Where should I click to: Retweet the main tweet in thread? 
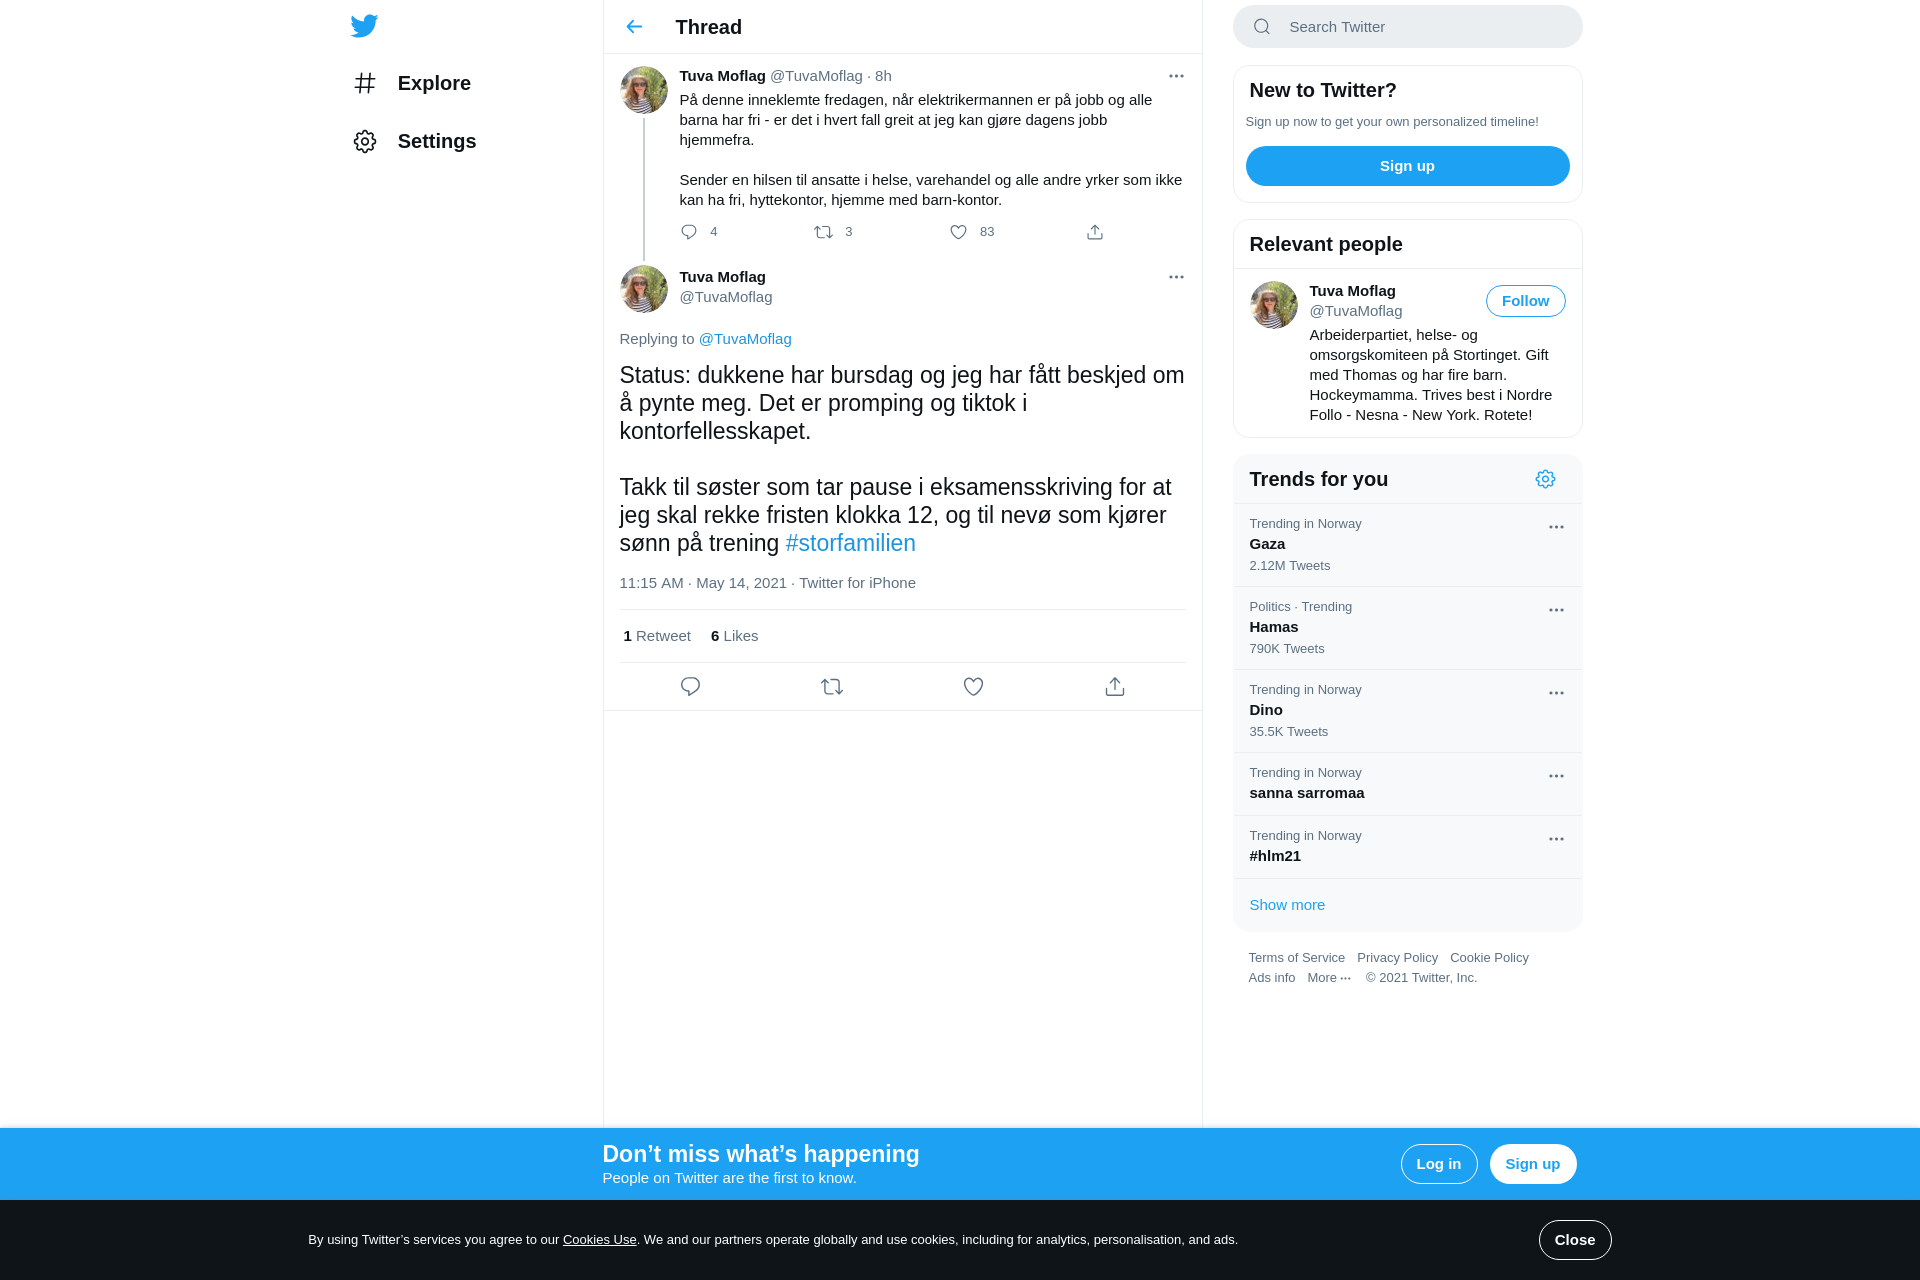(832, 687)
